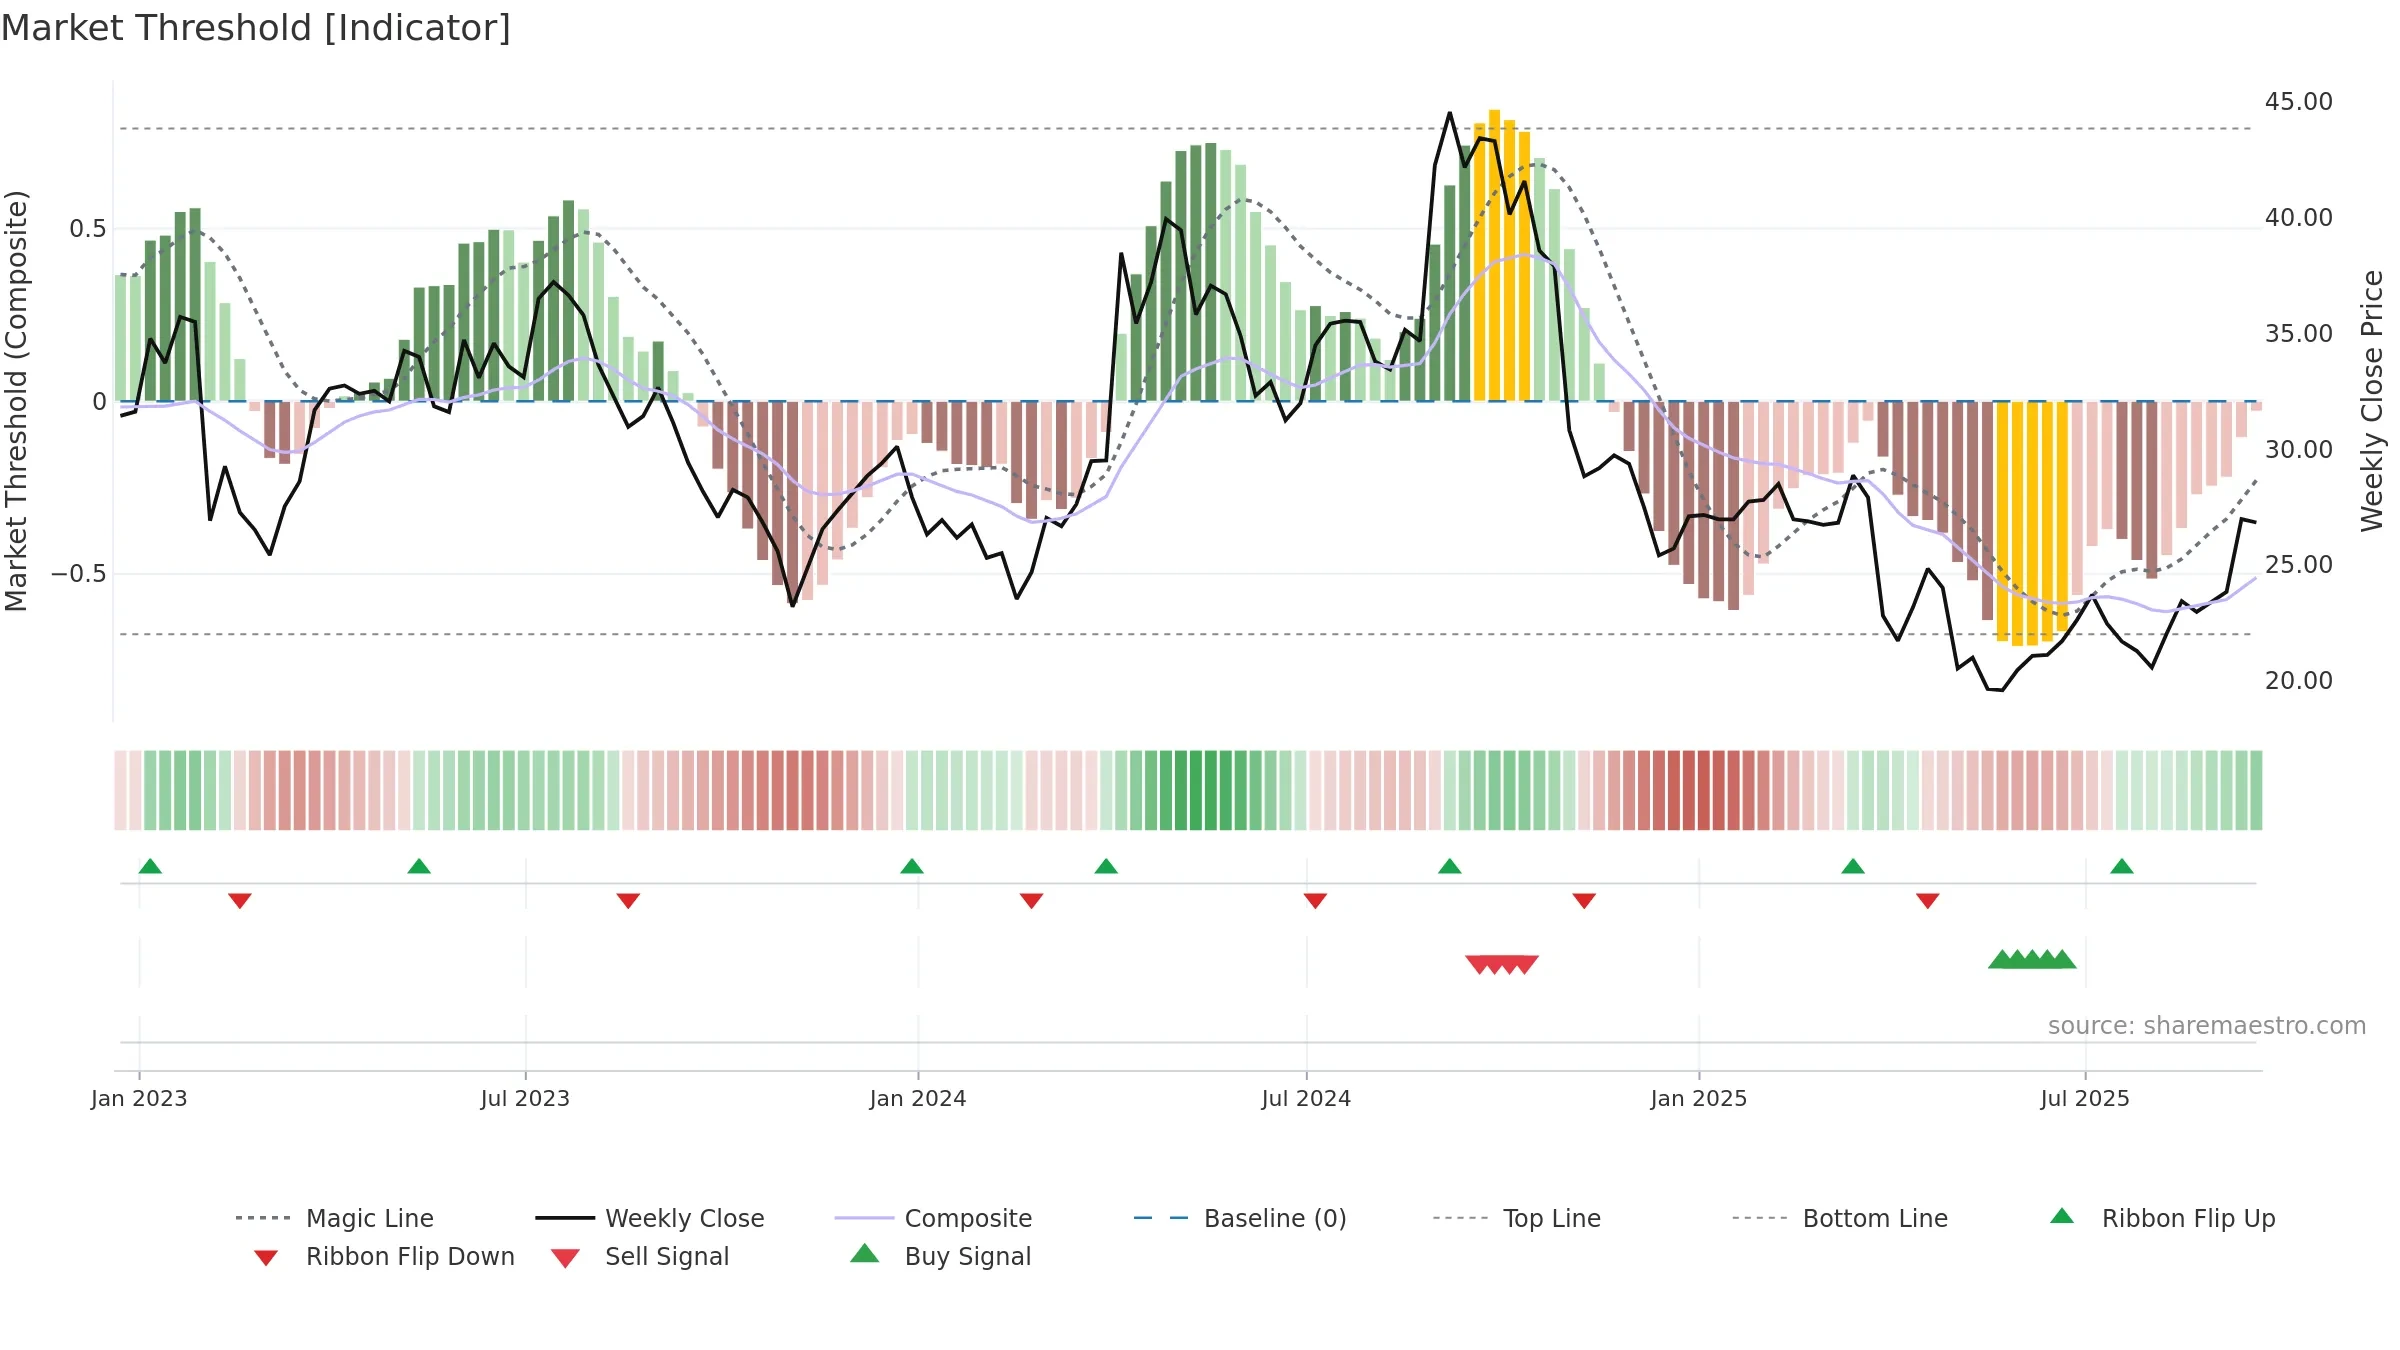Click the Weekly Close Price axis title
This screenshot has width=2400, height=1350.
(2372, 400)
